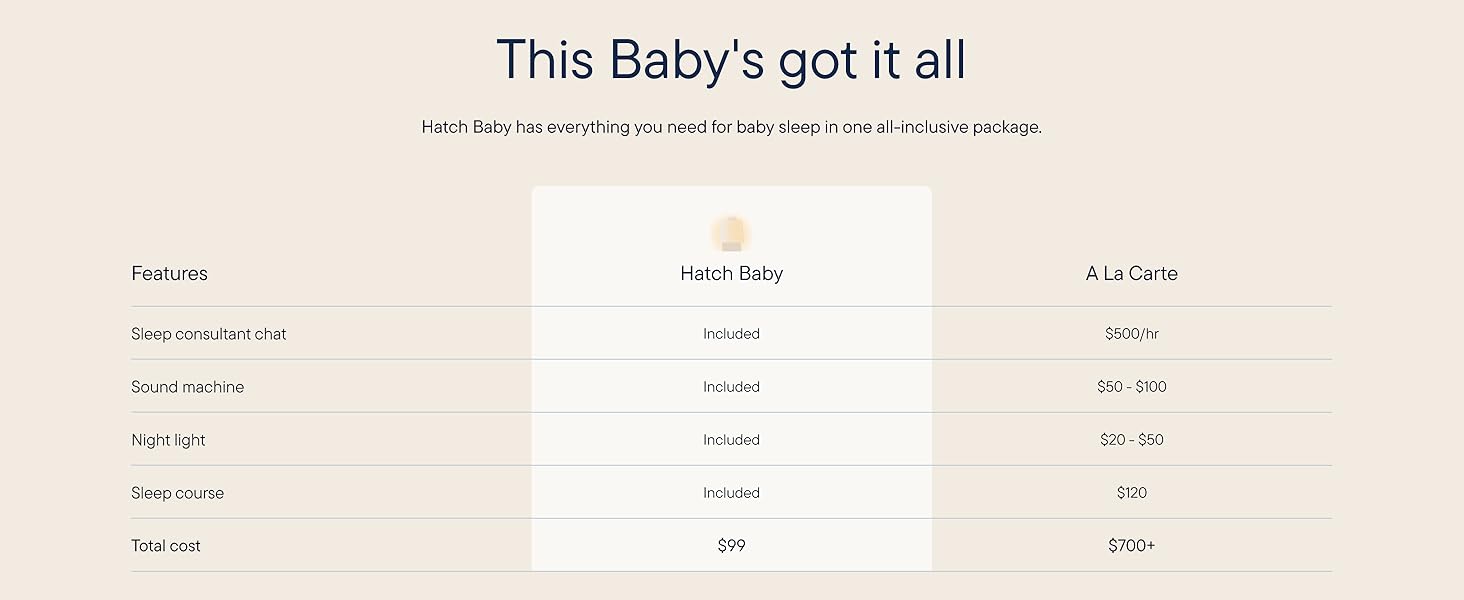Screen dimensions: 1464x600
Task: Click Included in the Sleep consultant chat row
Action: 731,334
